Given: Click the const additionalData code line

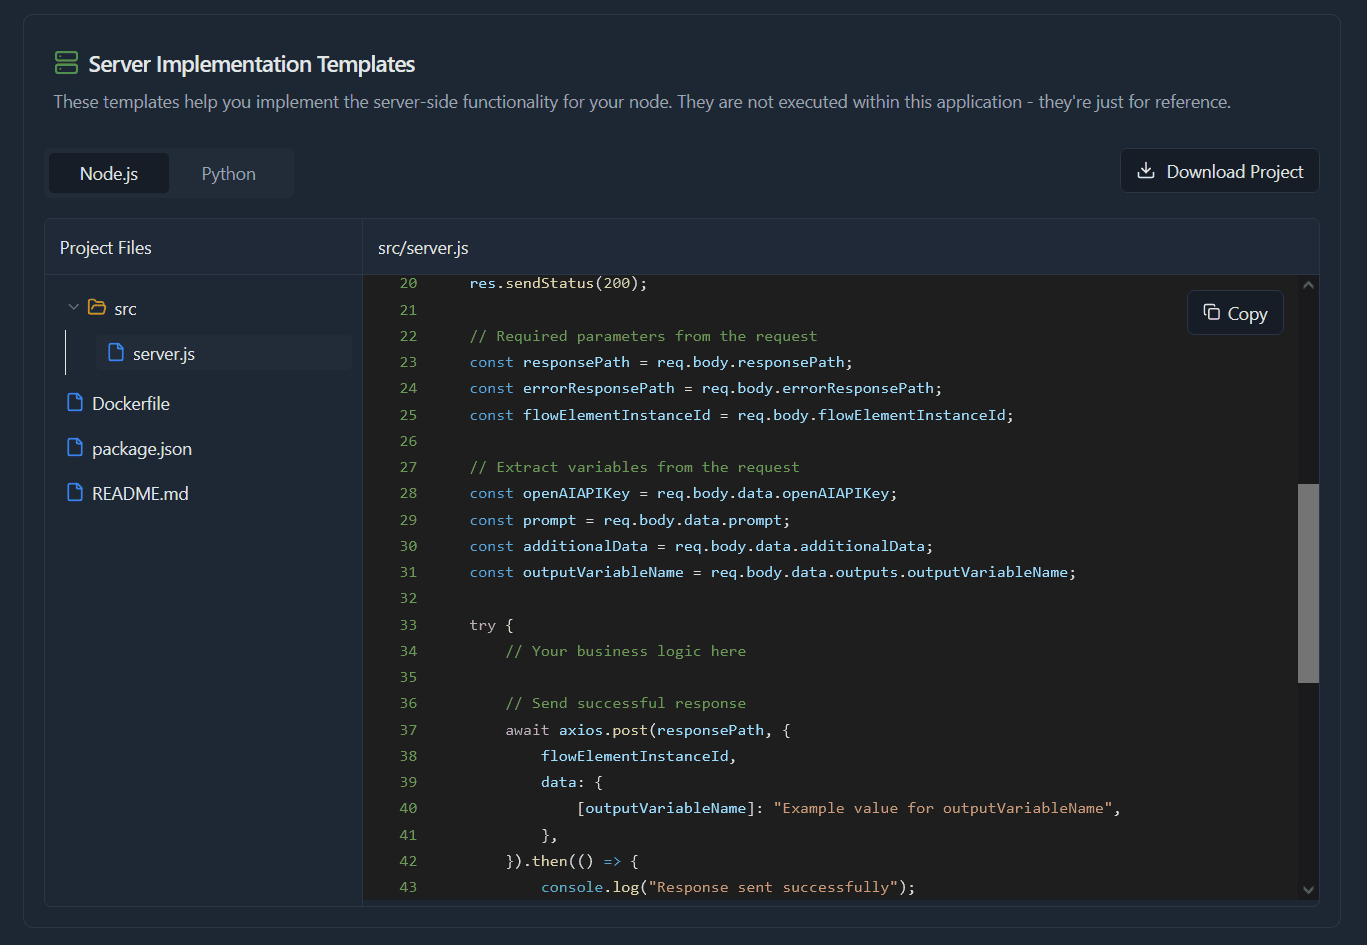Looking at the screenshot, I should [x=701, y=546].
